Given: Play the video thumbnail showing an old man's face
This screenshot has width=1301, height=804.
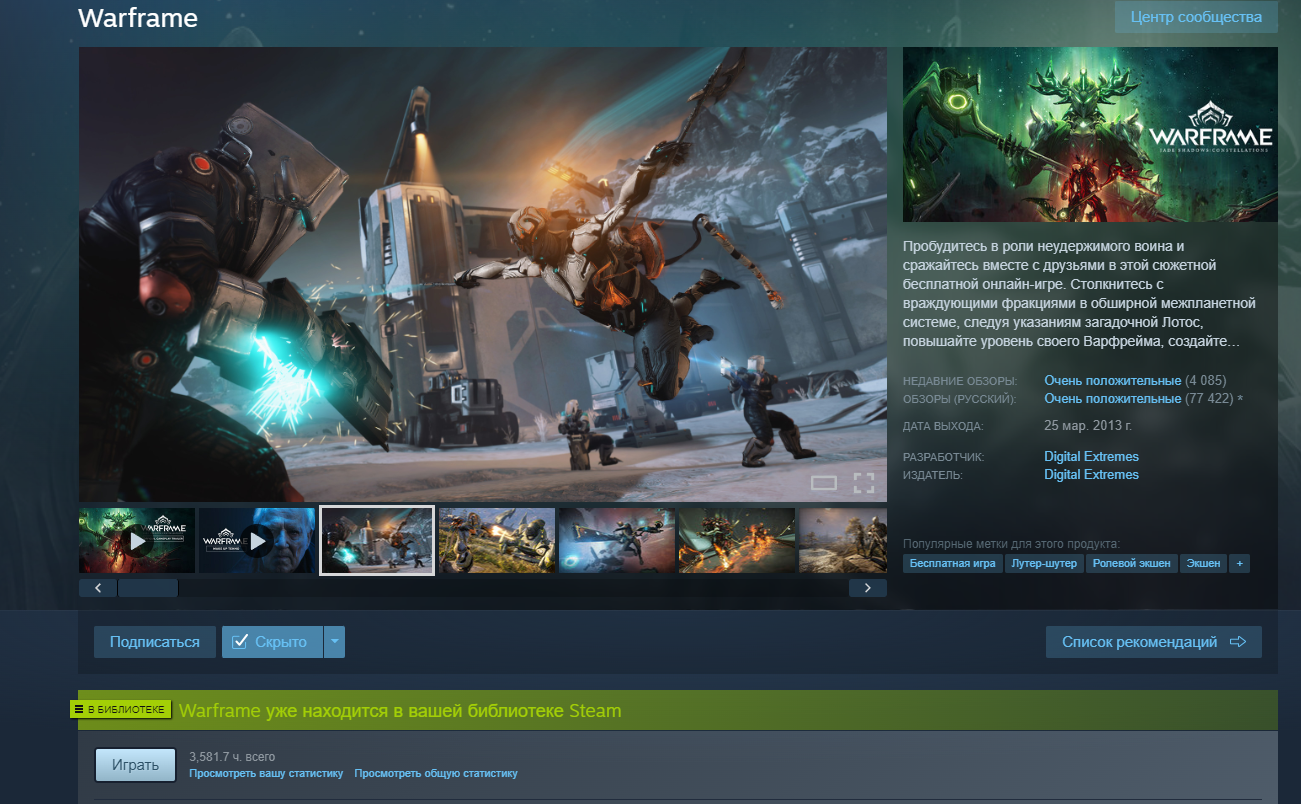Looking at the screenshot, I should click(257, 541).
